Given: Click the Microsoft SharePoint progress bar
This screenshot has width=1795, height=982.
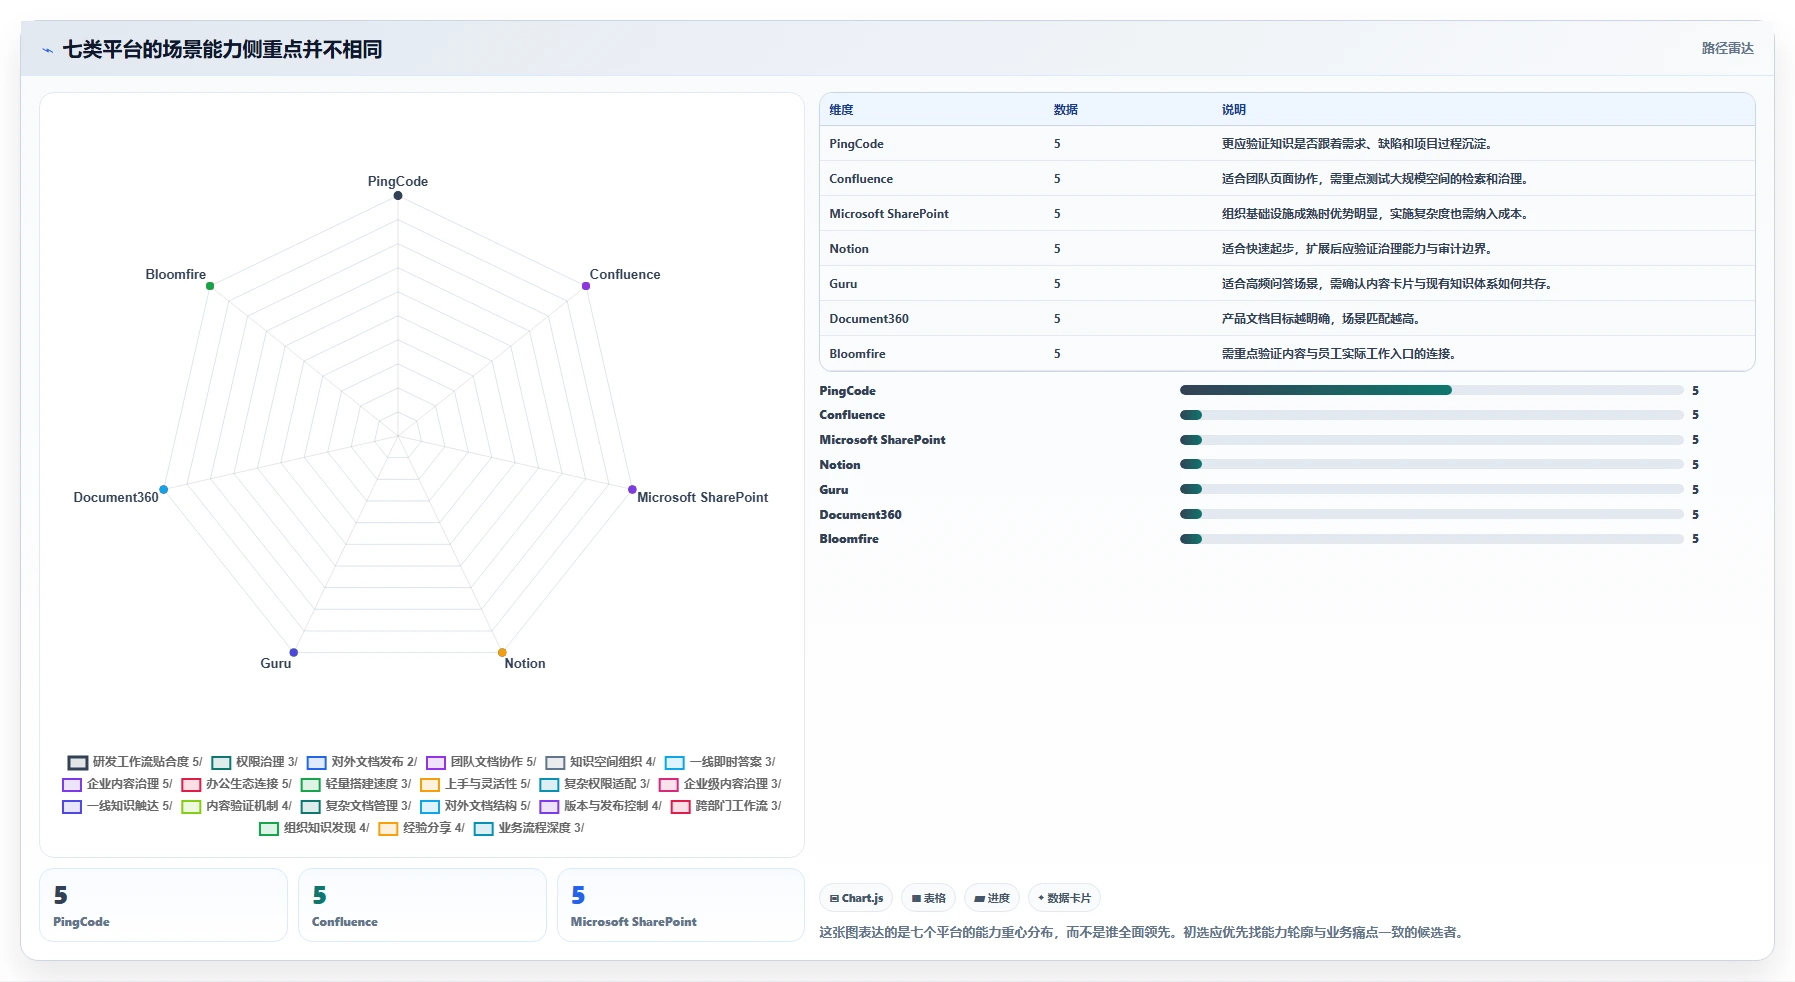Looking at the screenshot, I should [x=1432, y=440].
